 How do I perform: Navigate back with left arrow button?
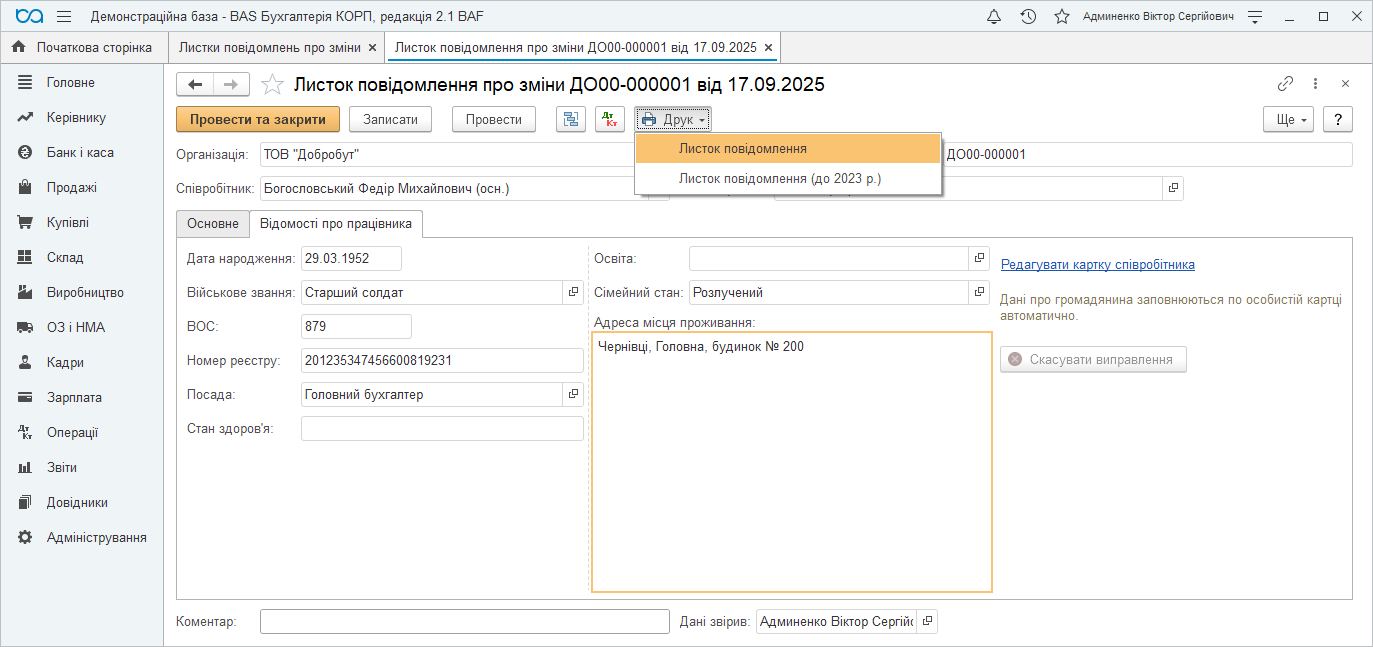click(195, 85)
